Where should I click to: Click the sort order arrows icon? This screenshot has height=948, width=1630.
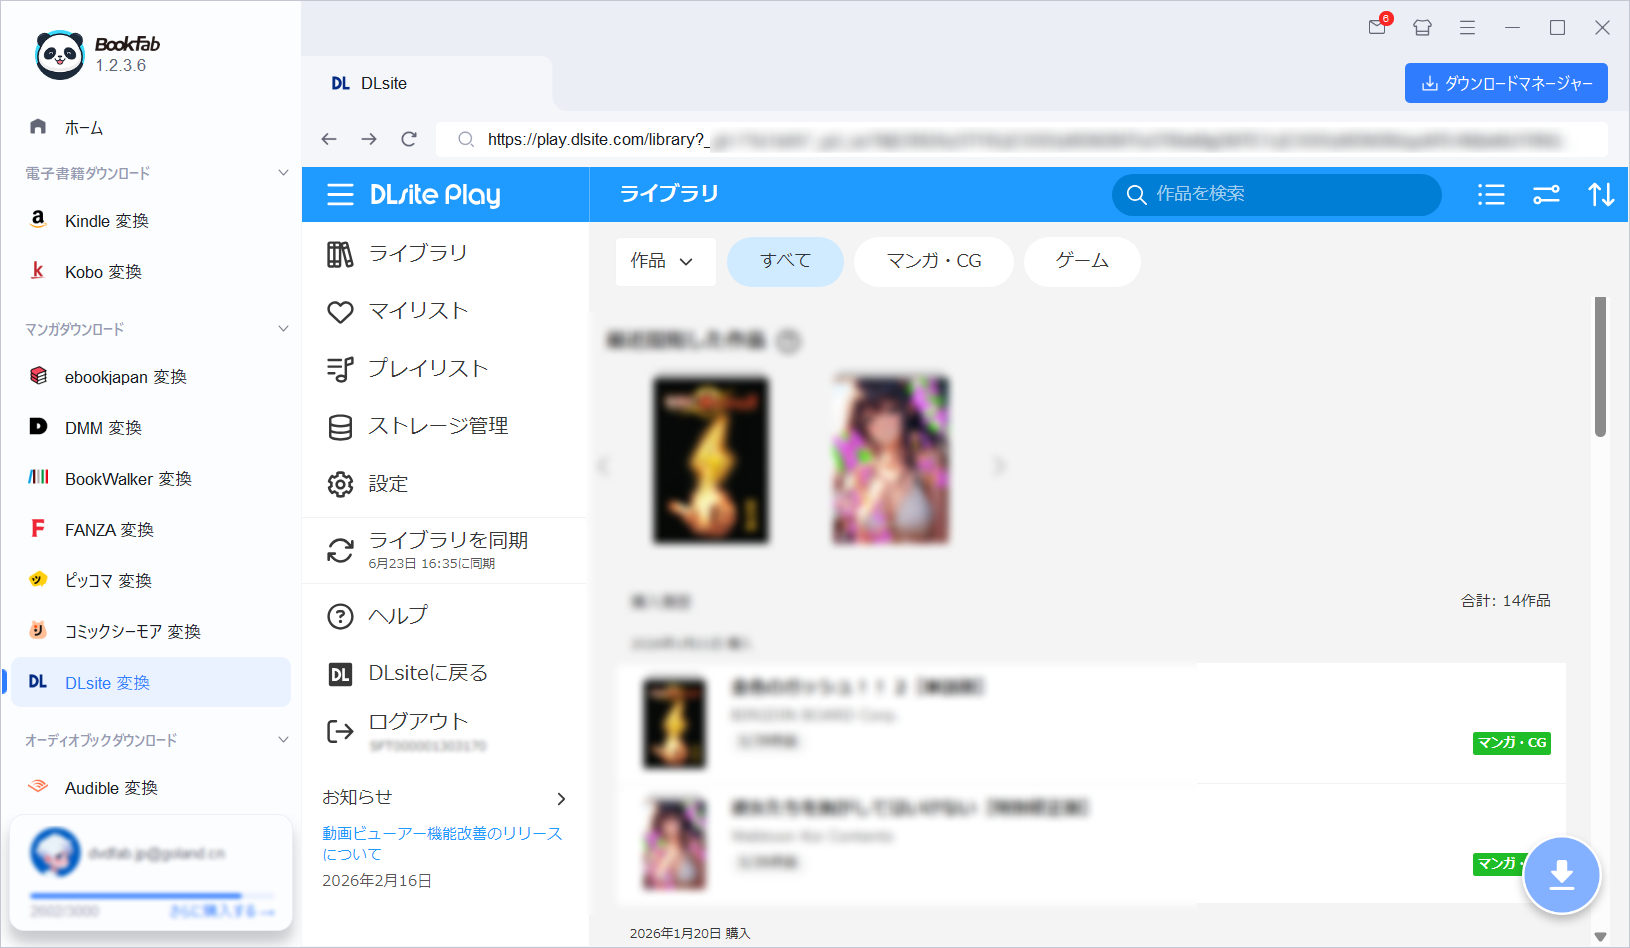click(1601, 195)
